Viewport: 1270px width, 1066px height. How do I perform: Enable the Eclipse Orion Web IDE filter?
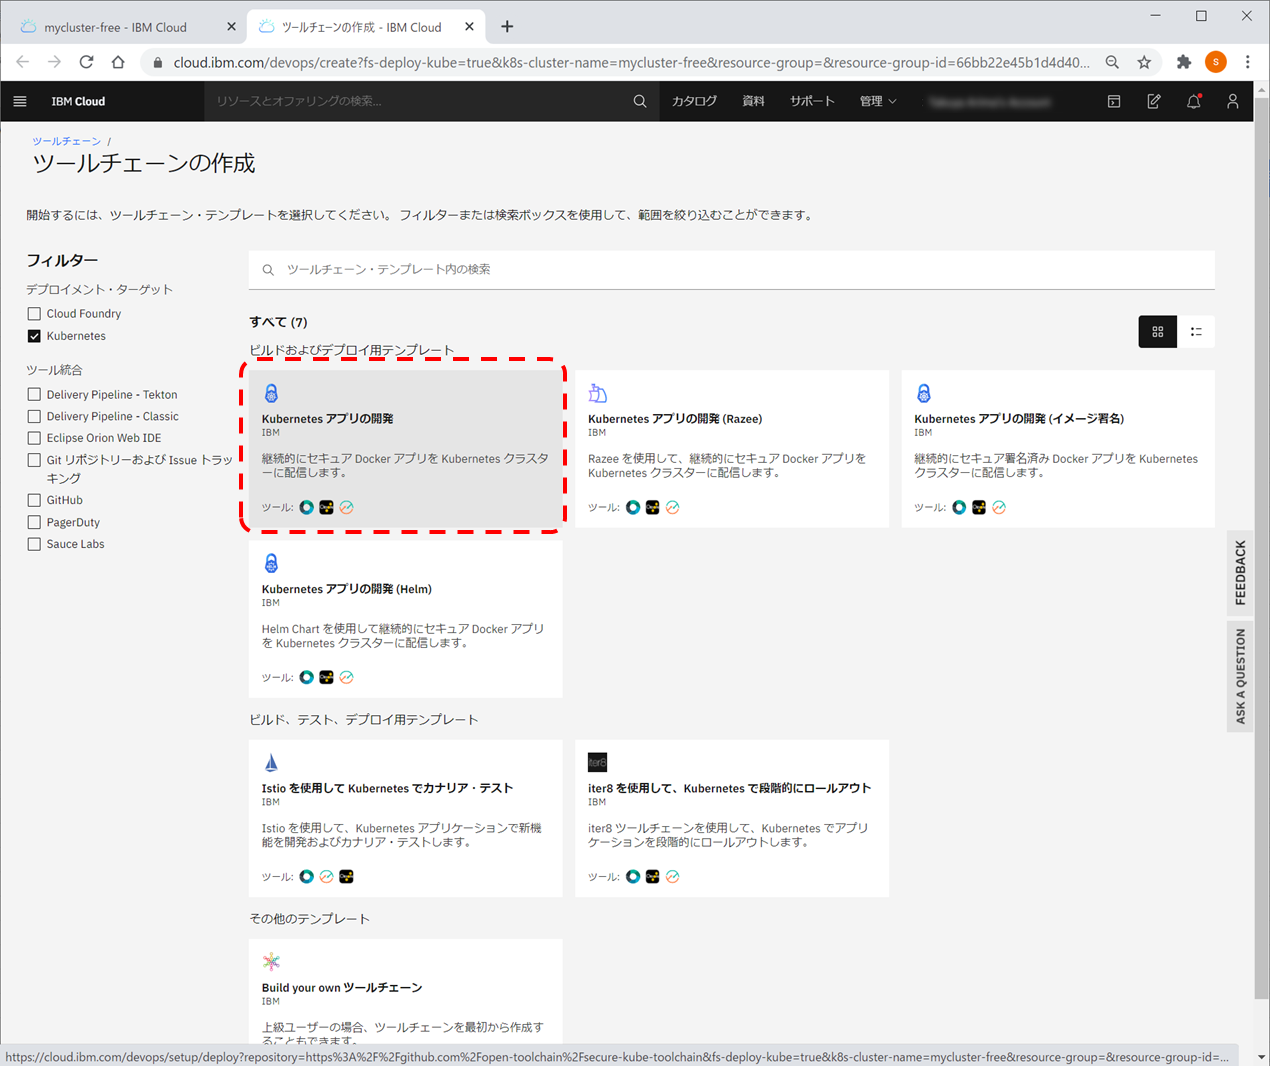point(34,438)
